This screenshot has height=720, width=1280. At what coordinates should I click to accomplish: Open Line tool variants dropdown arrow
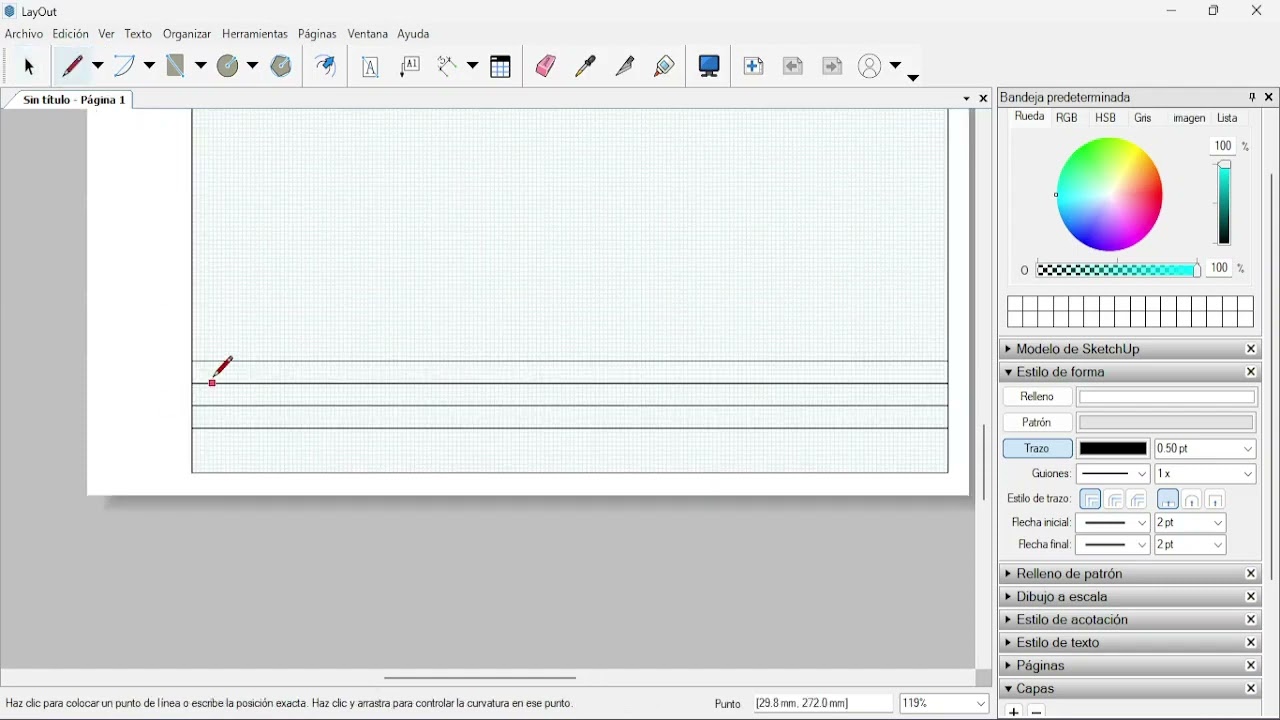click(x=97, y=67)
